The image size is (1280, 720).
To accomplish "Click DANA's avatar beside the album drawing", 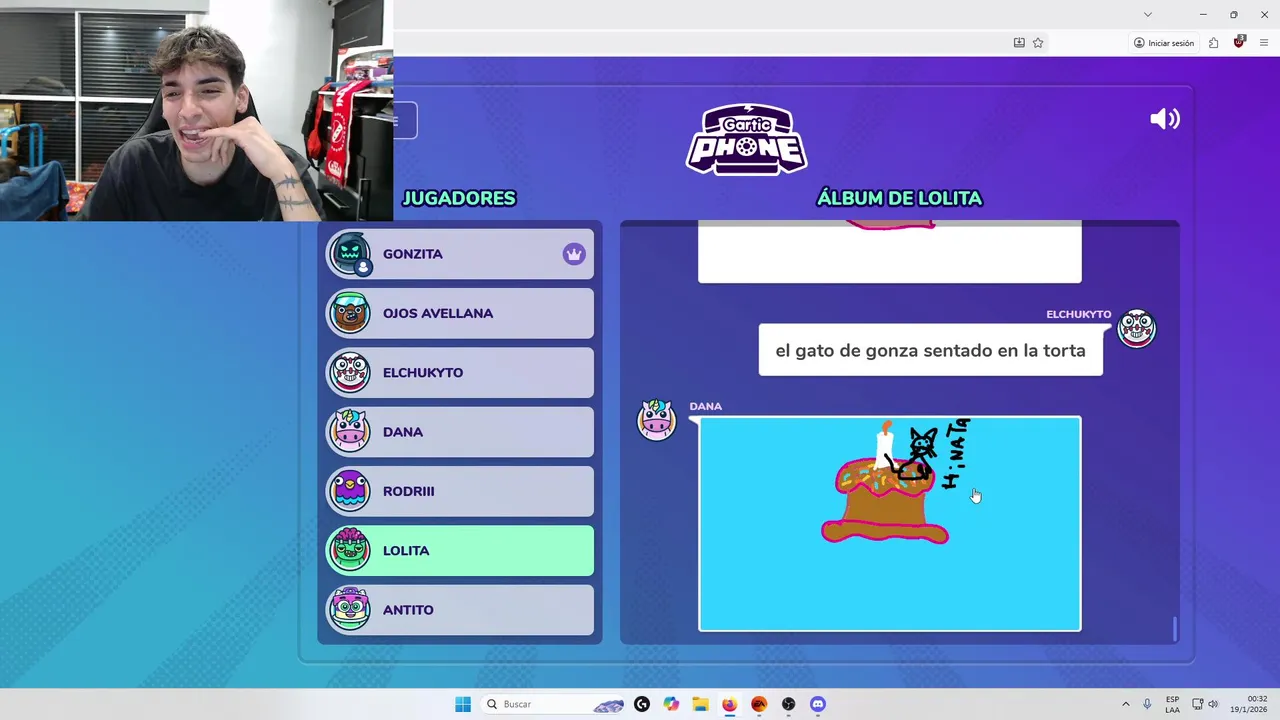I will tap(657, 421).
